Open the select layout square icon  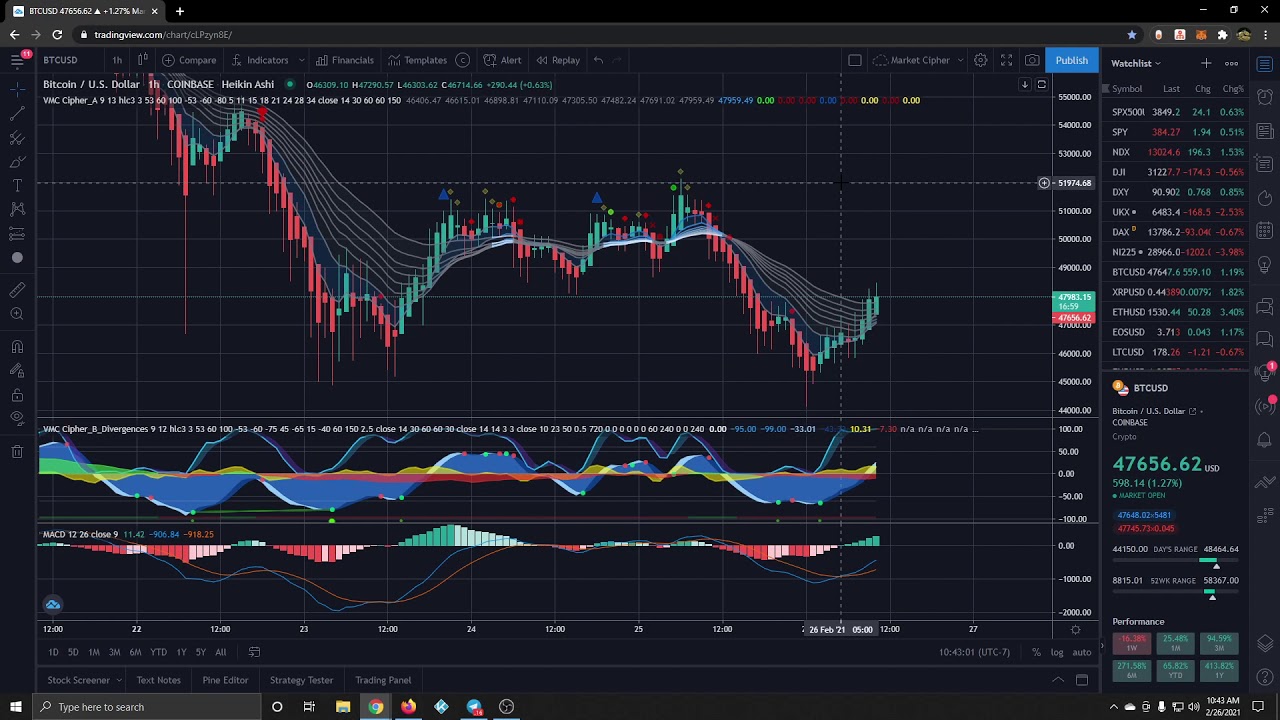pos(855,60)
